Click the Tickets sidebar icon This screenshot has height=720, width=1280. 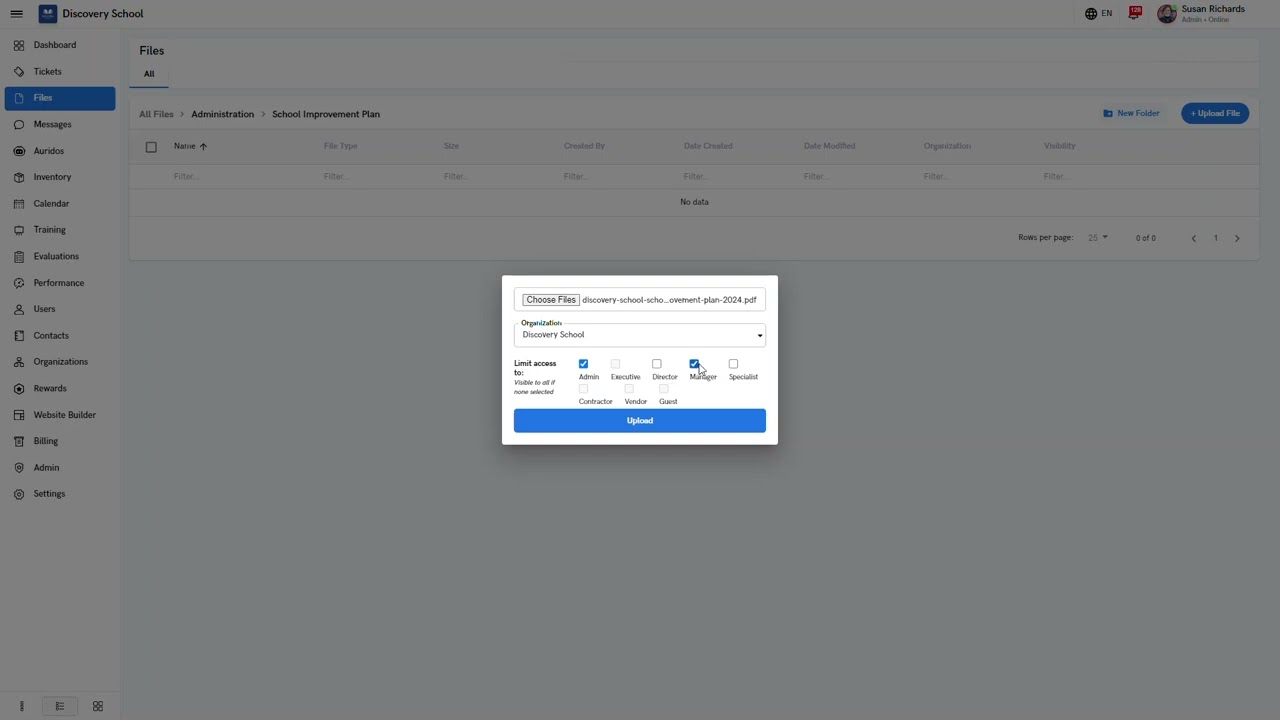[x=19, y=72]
